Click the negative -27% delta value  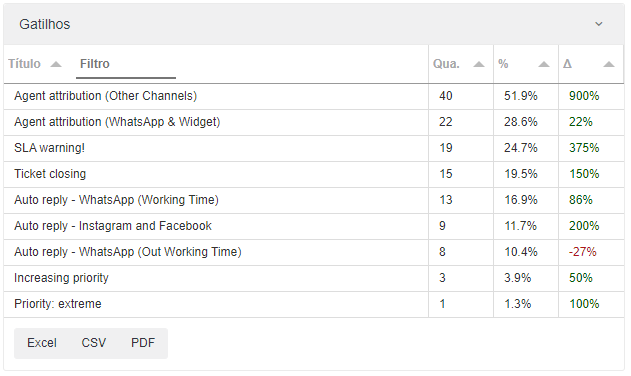point(582,252)
